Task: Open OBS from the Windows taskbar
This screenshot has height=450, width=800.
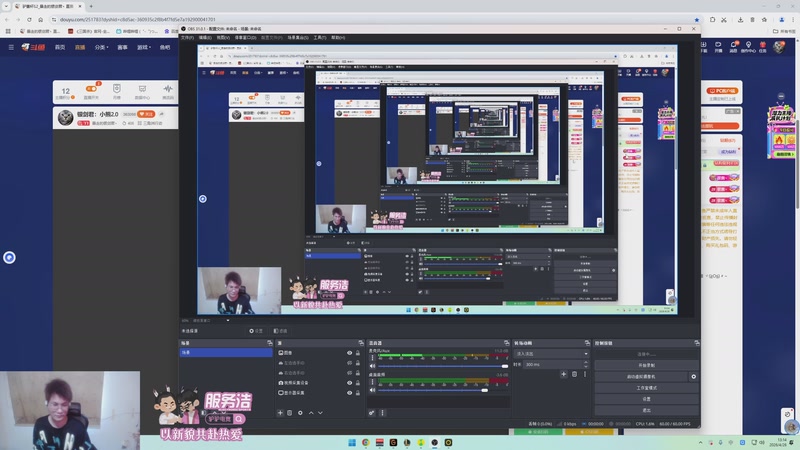Action: click(434, 442)
